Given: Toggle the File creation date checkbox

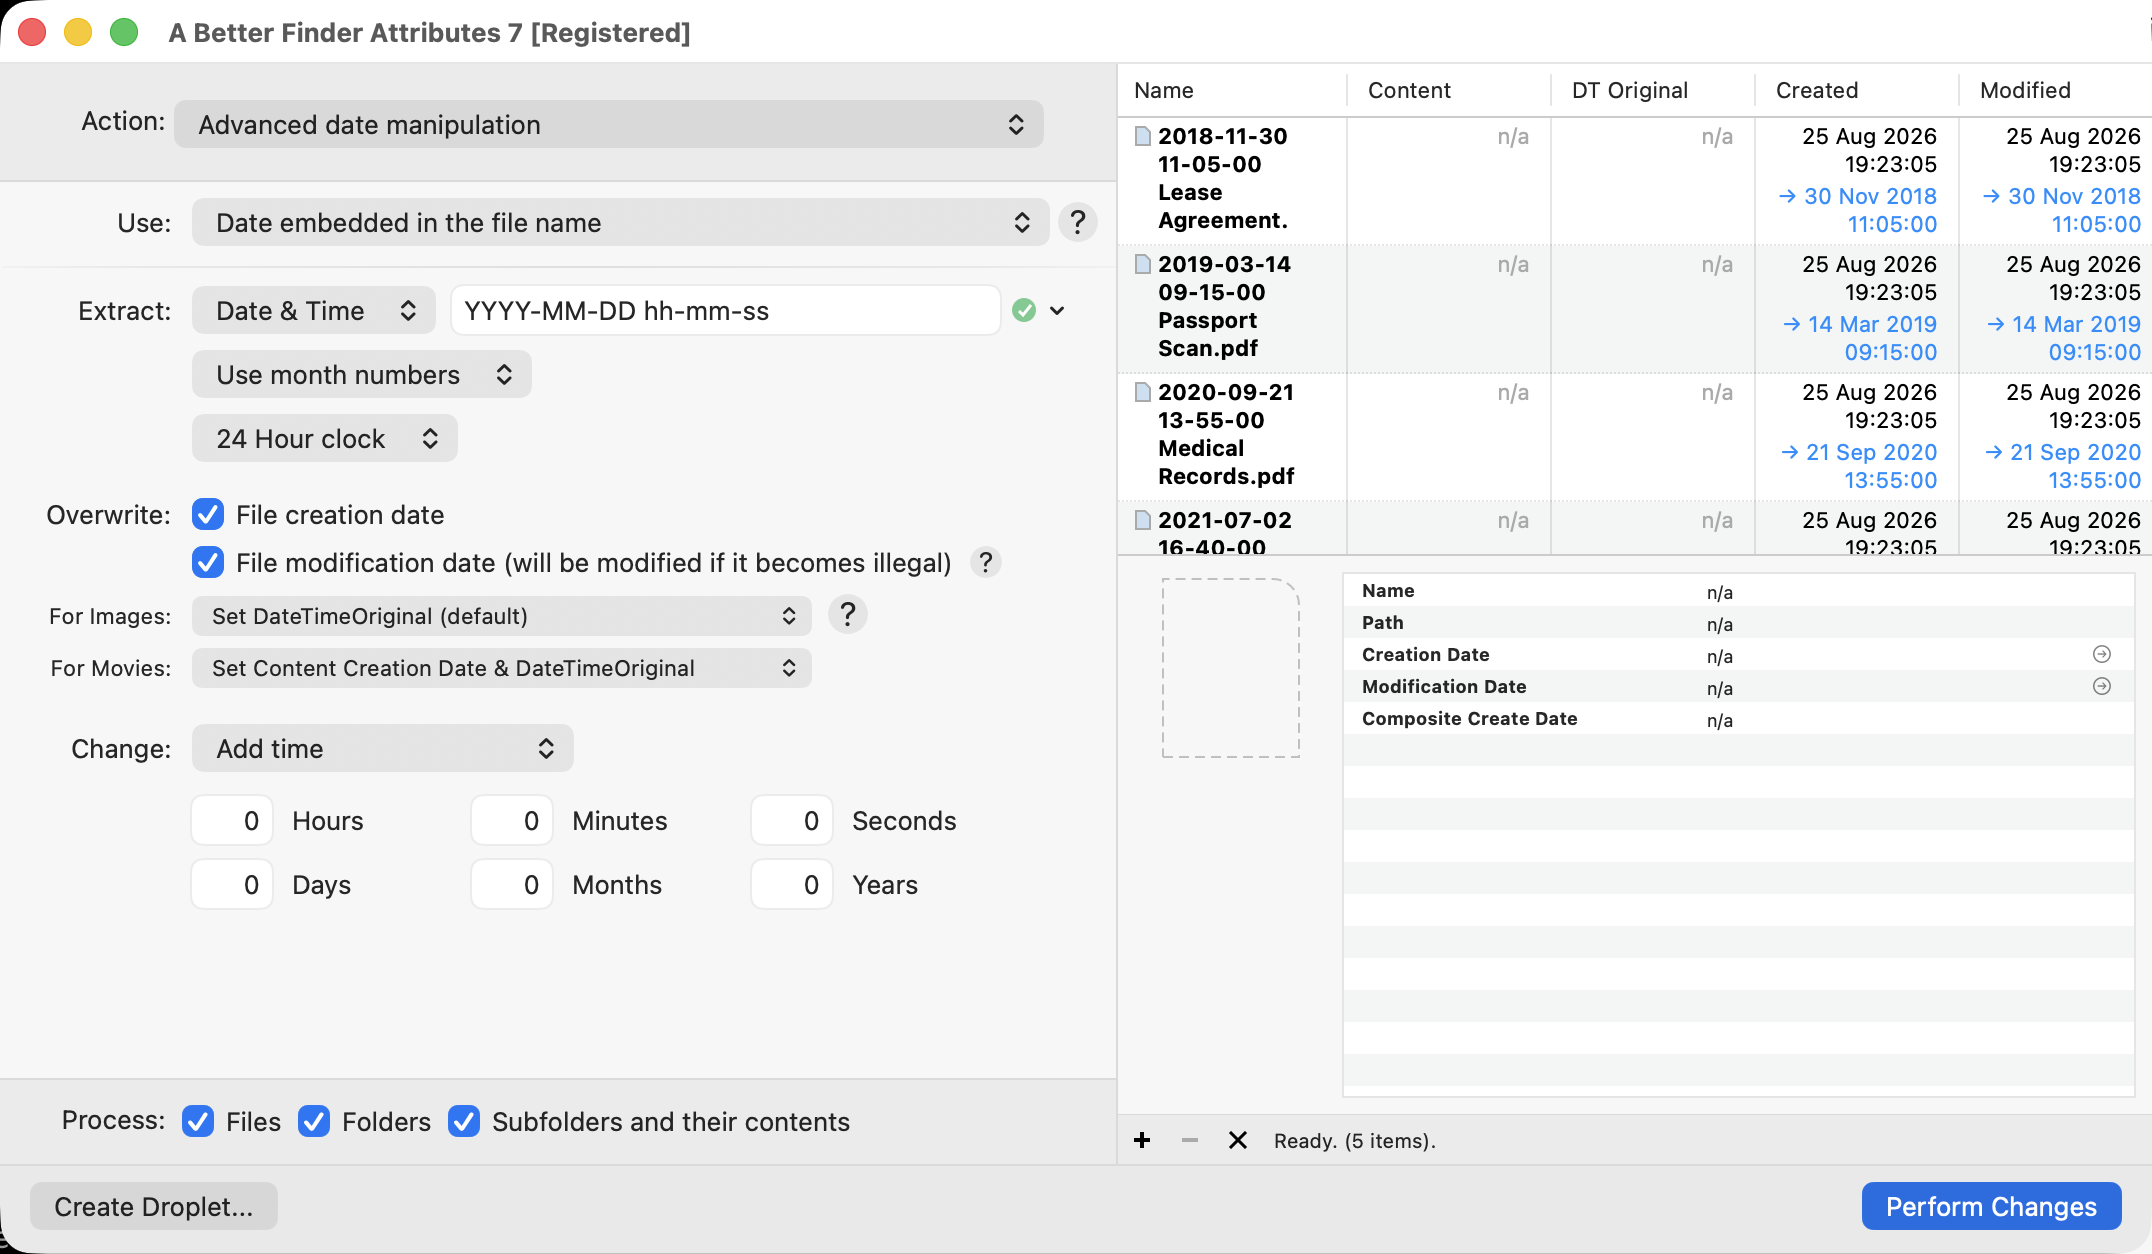Looking at the screenshot, I should click(208, 515).
